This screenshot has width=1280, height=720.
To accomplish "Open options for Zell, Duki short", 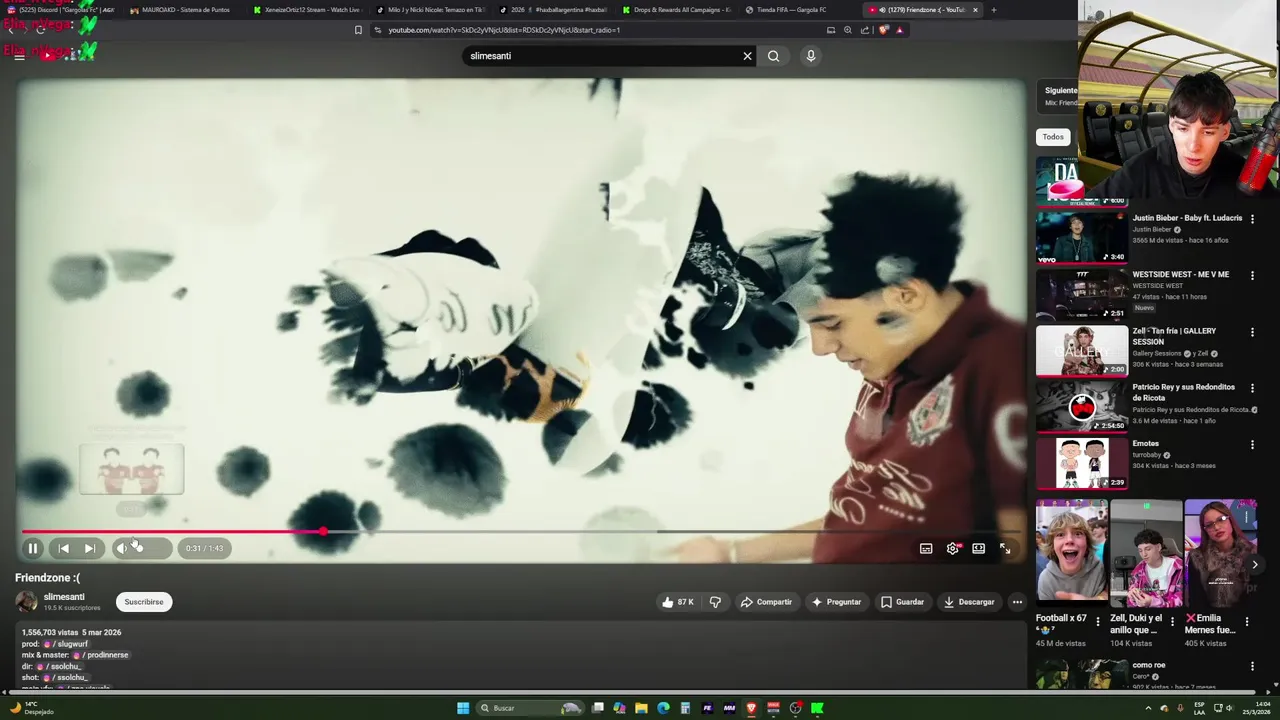I will pos(1172,622).
